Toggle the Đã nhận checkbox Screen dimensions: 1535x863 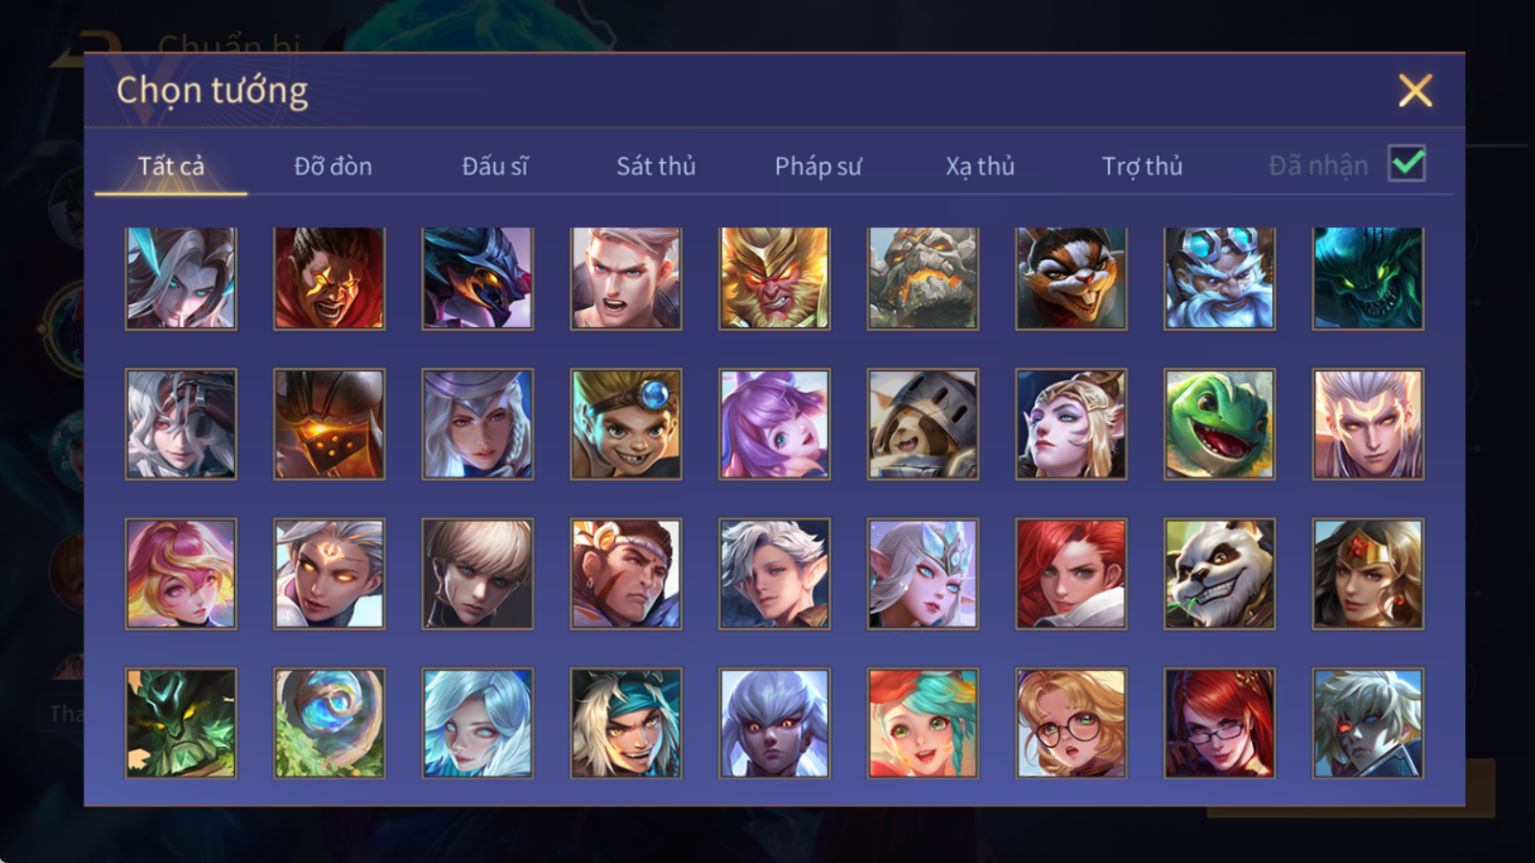(1407, 163)
